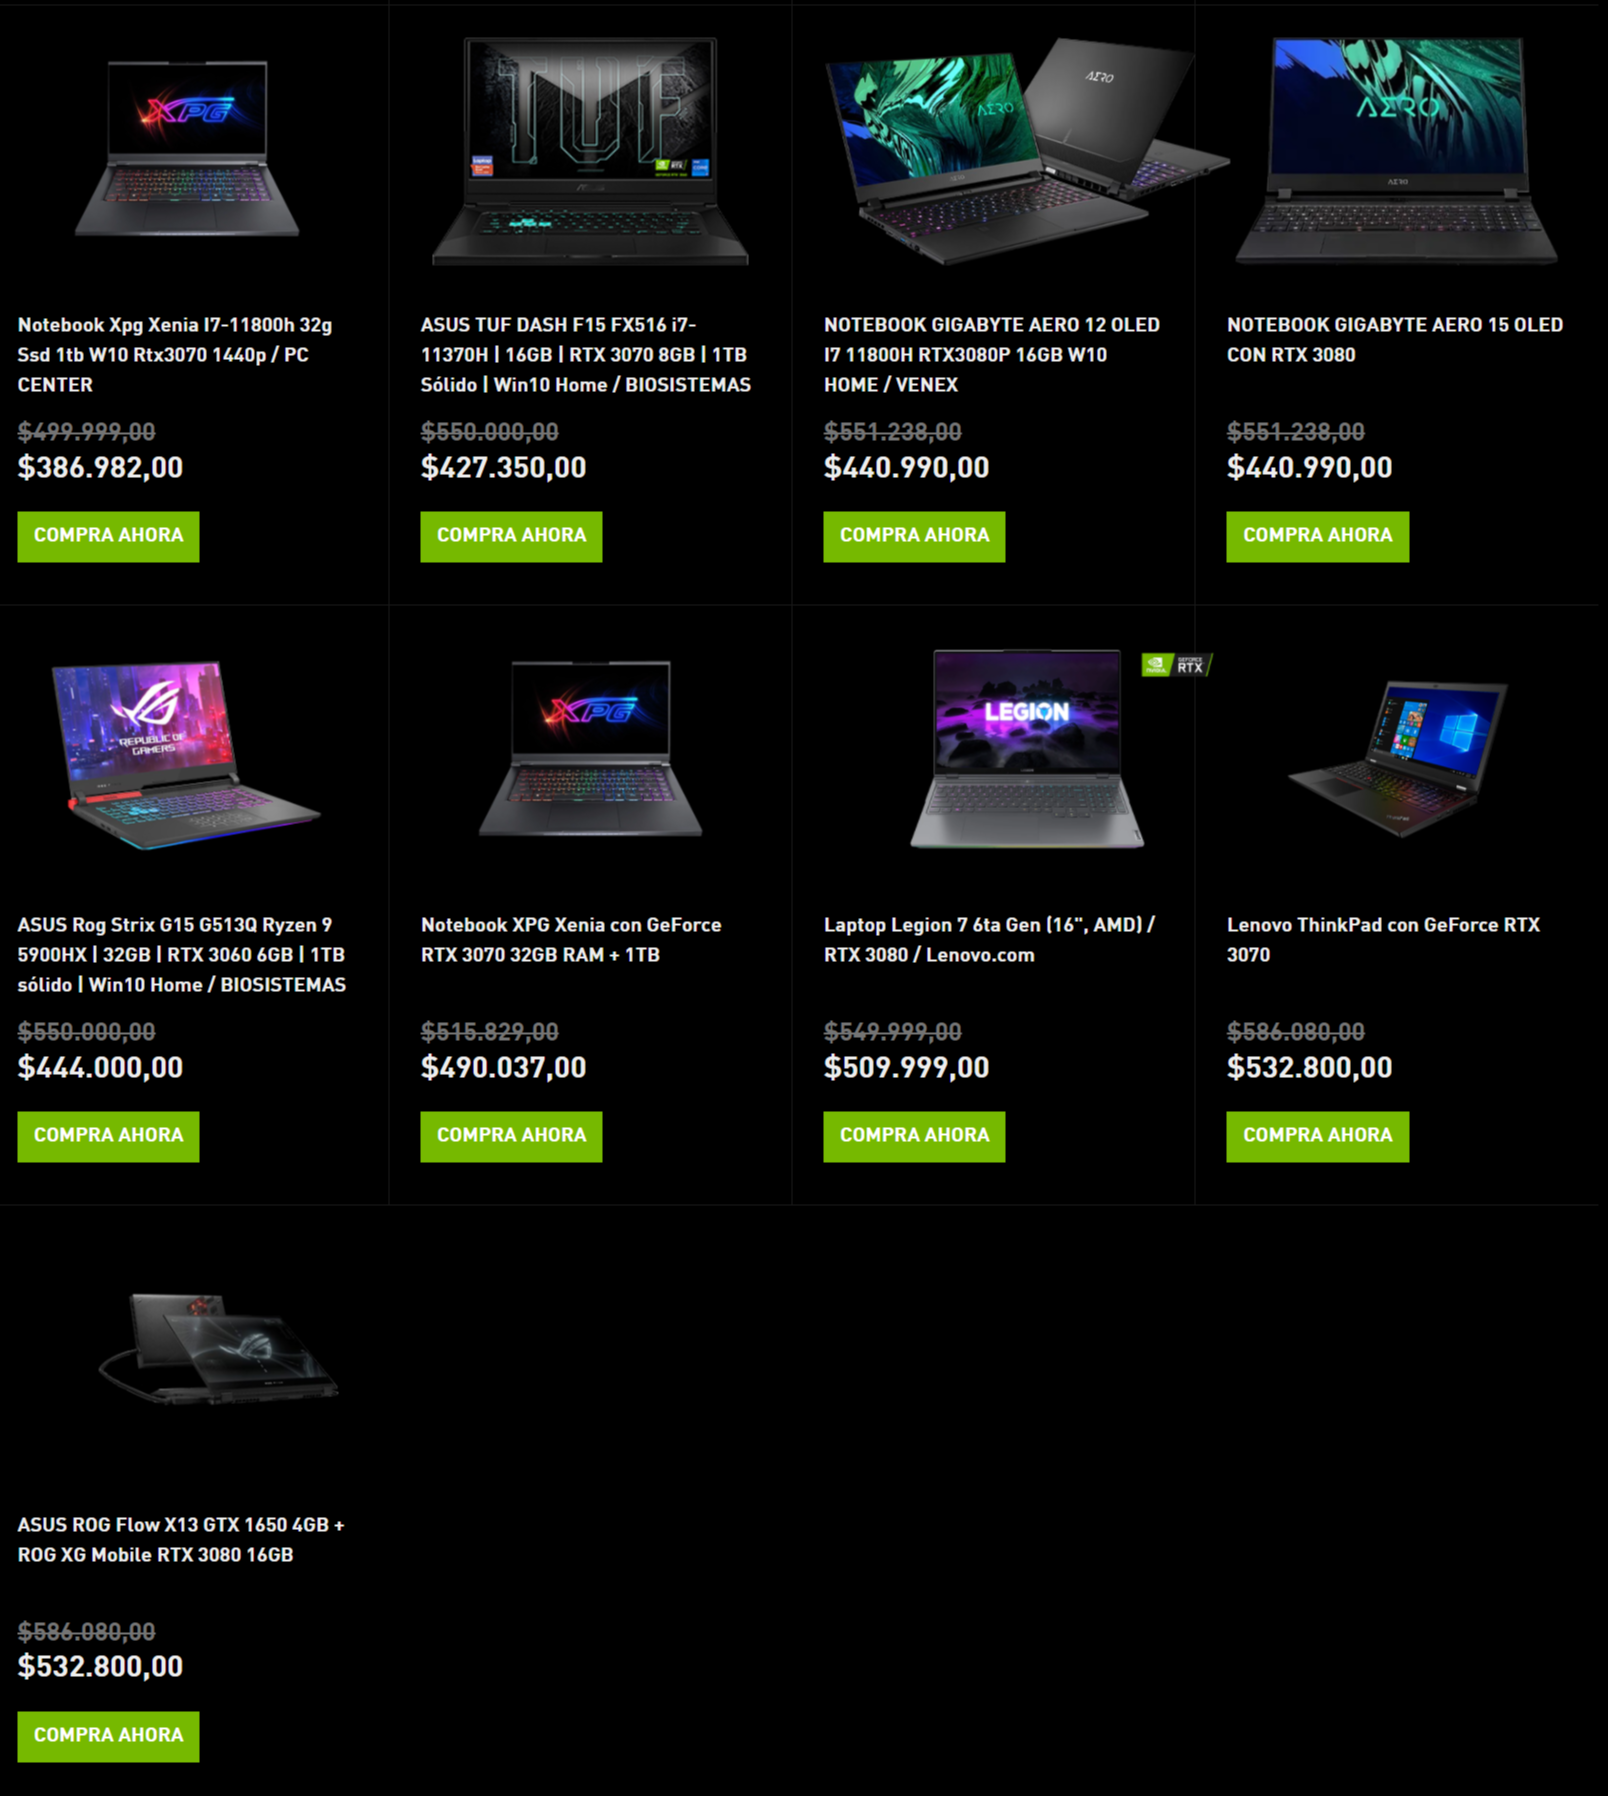Open the Legion 7 laptop image
The width and height of the screenshot is (1608, 1796).
[x=1027, y=749]
